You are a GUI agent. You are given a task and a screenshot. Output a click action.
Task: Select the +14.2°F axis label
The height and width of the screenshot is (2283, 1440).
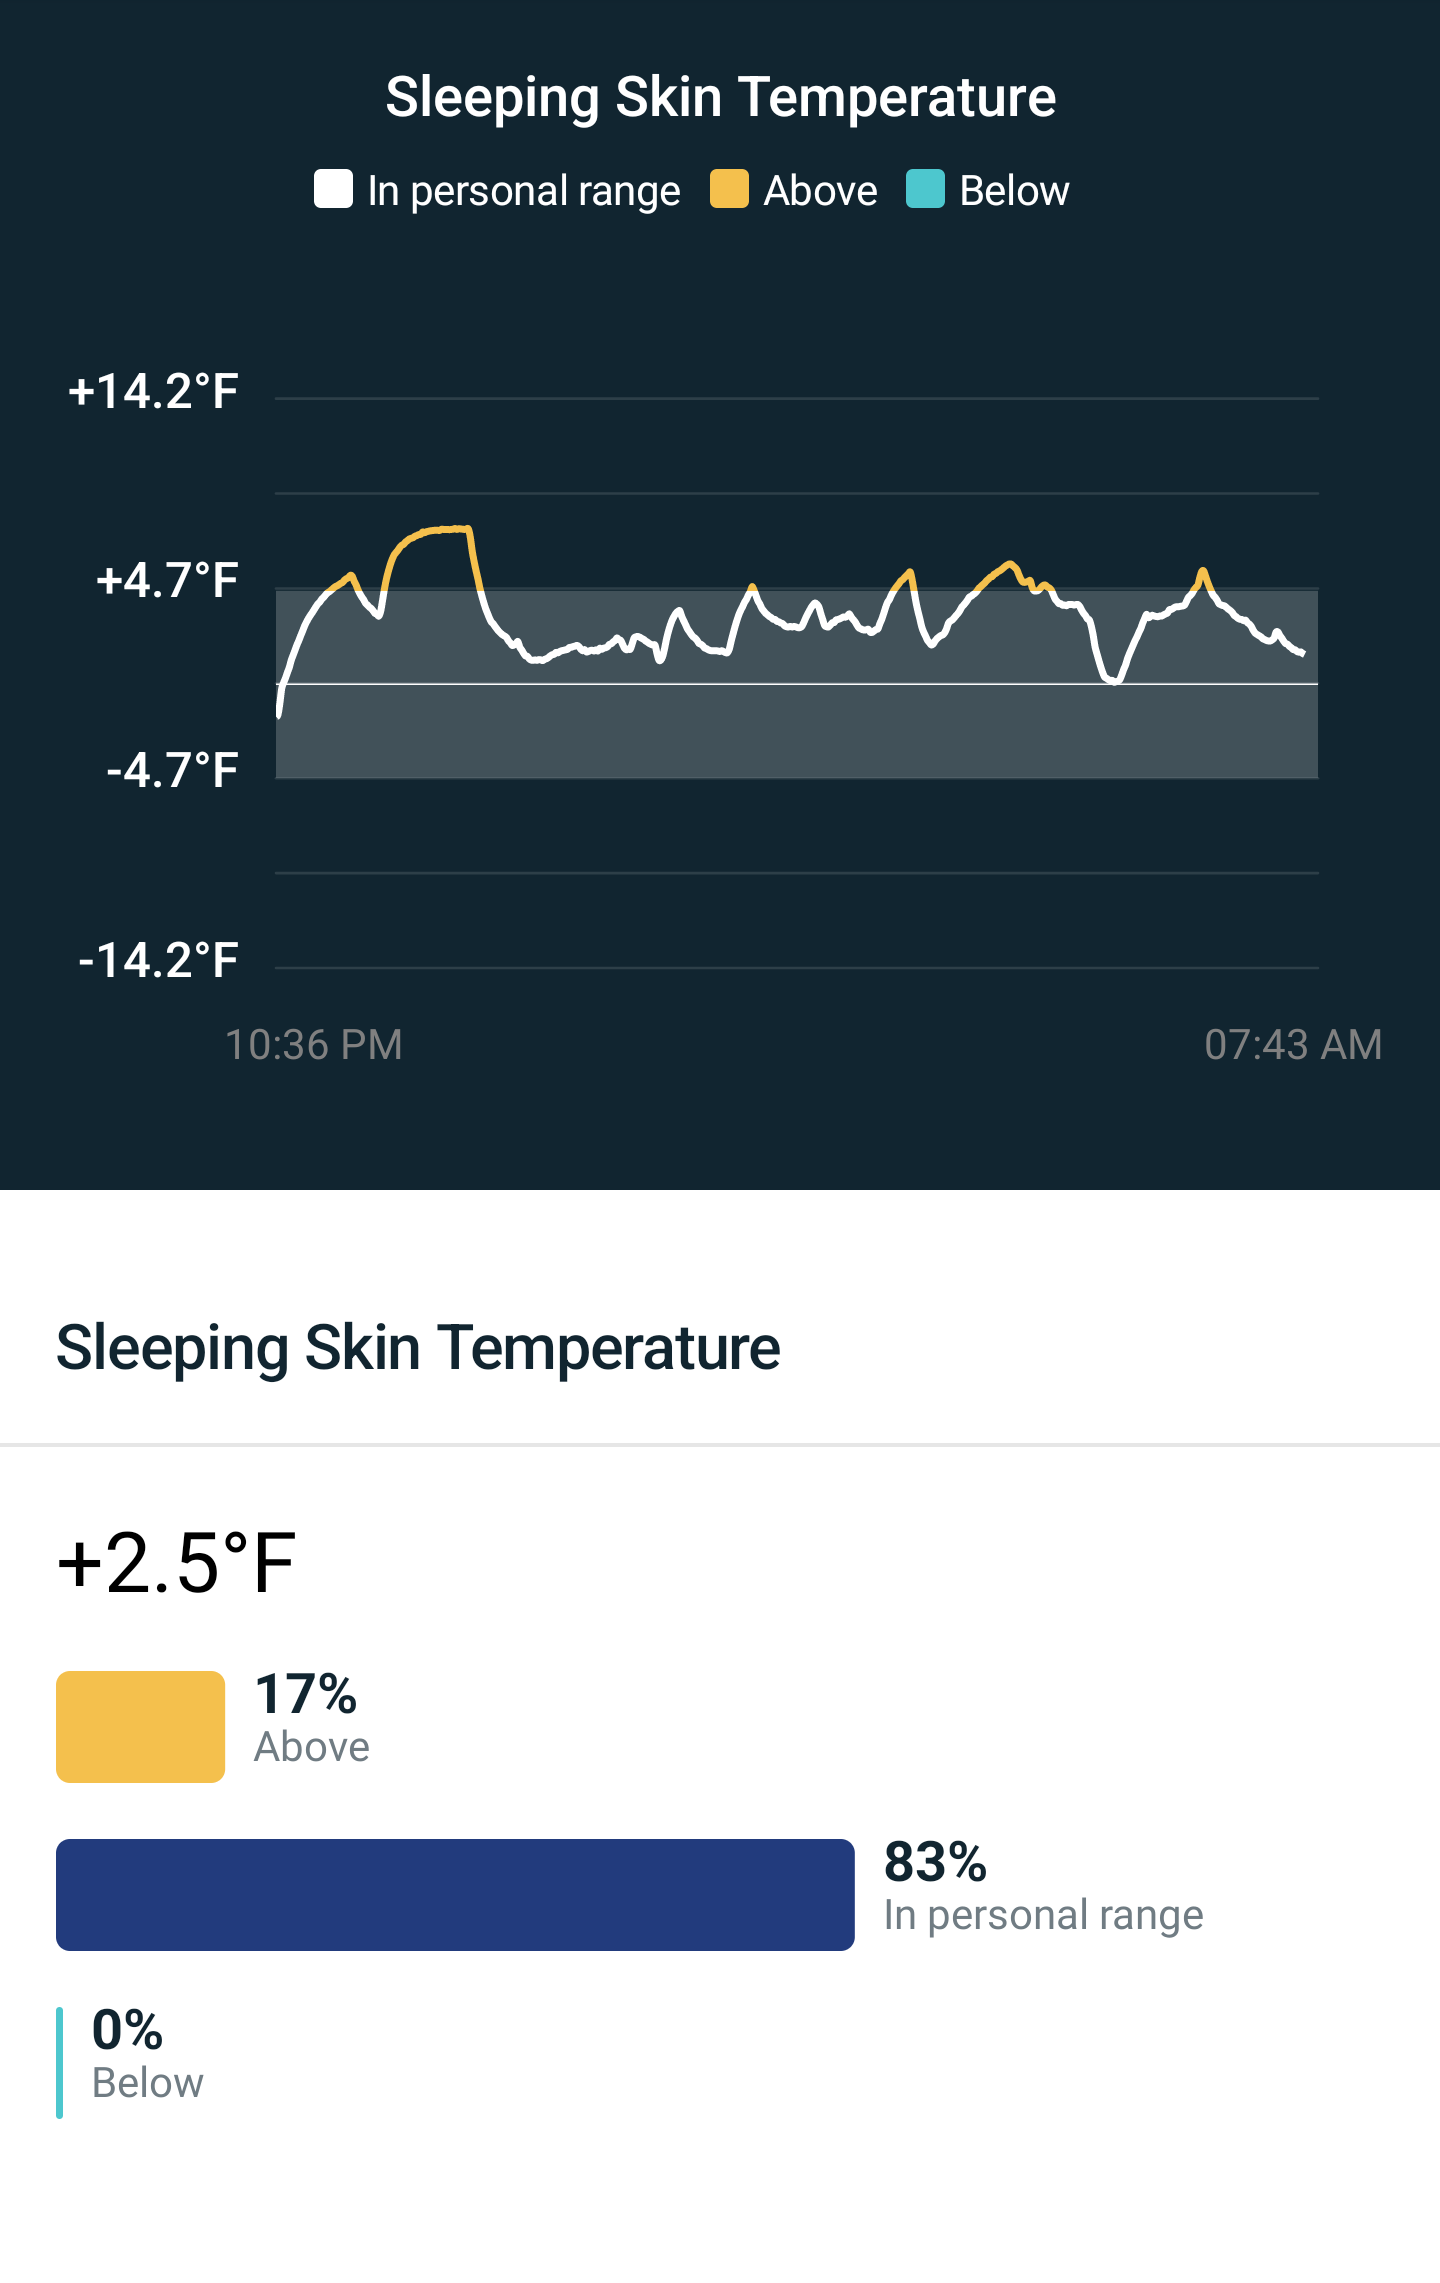(x=153, y=391)
